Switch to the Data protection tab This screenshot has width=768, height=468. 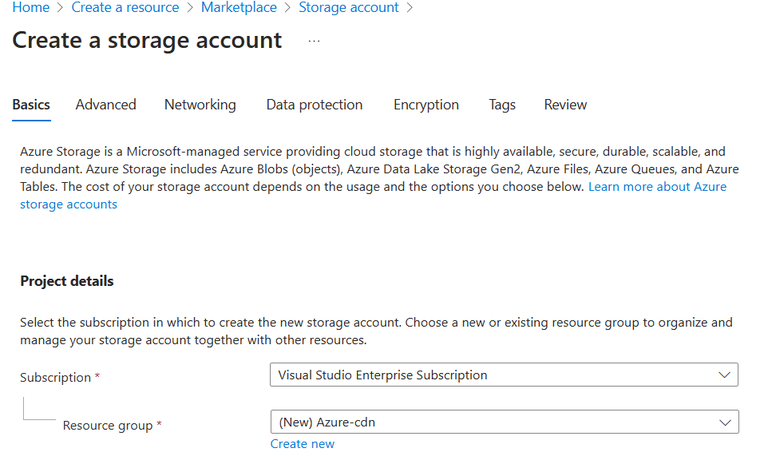[314, 104]
